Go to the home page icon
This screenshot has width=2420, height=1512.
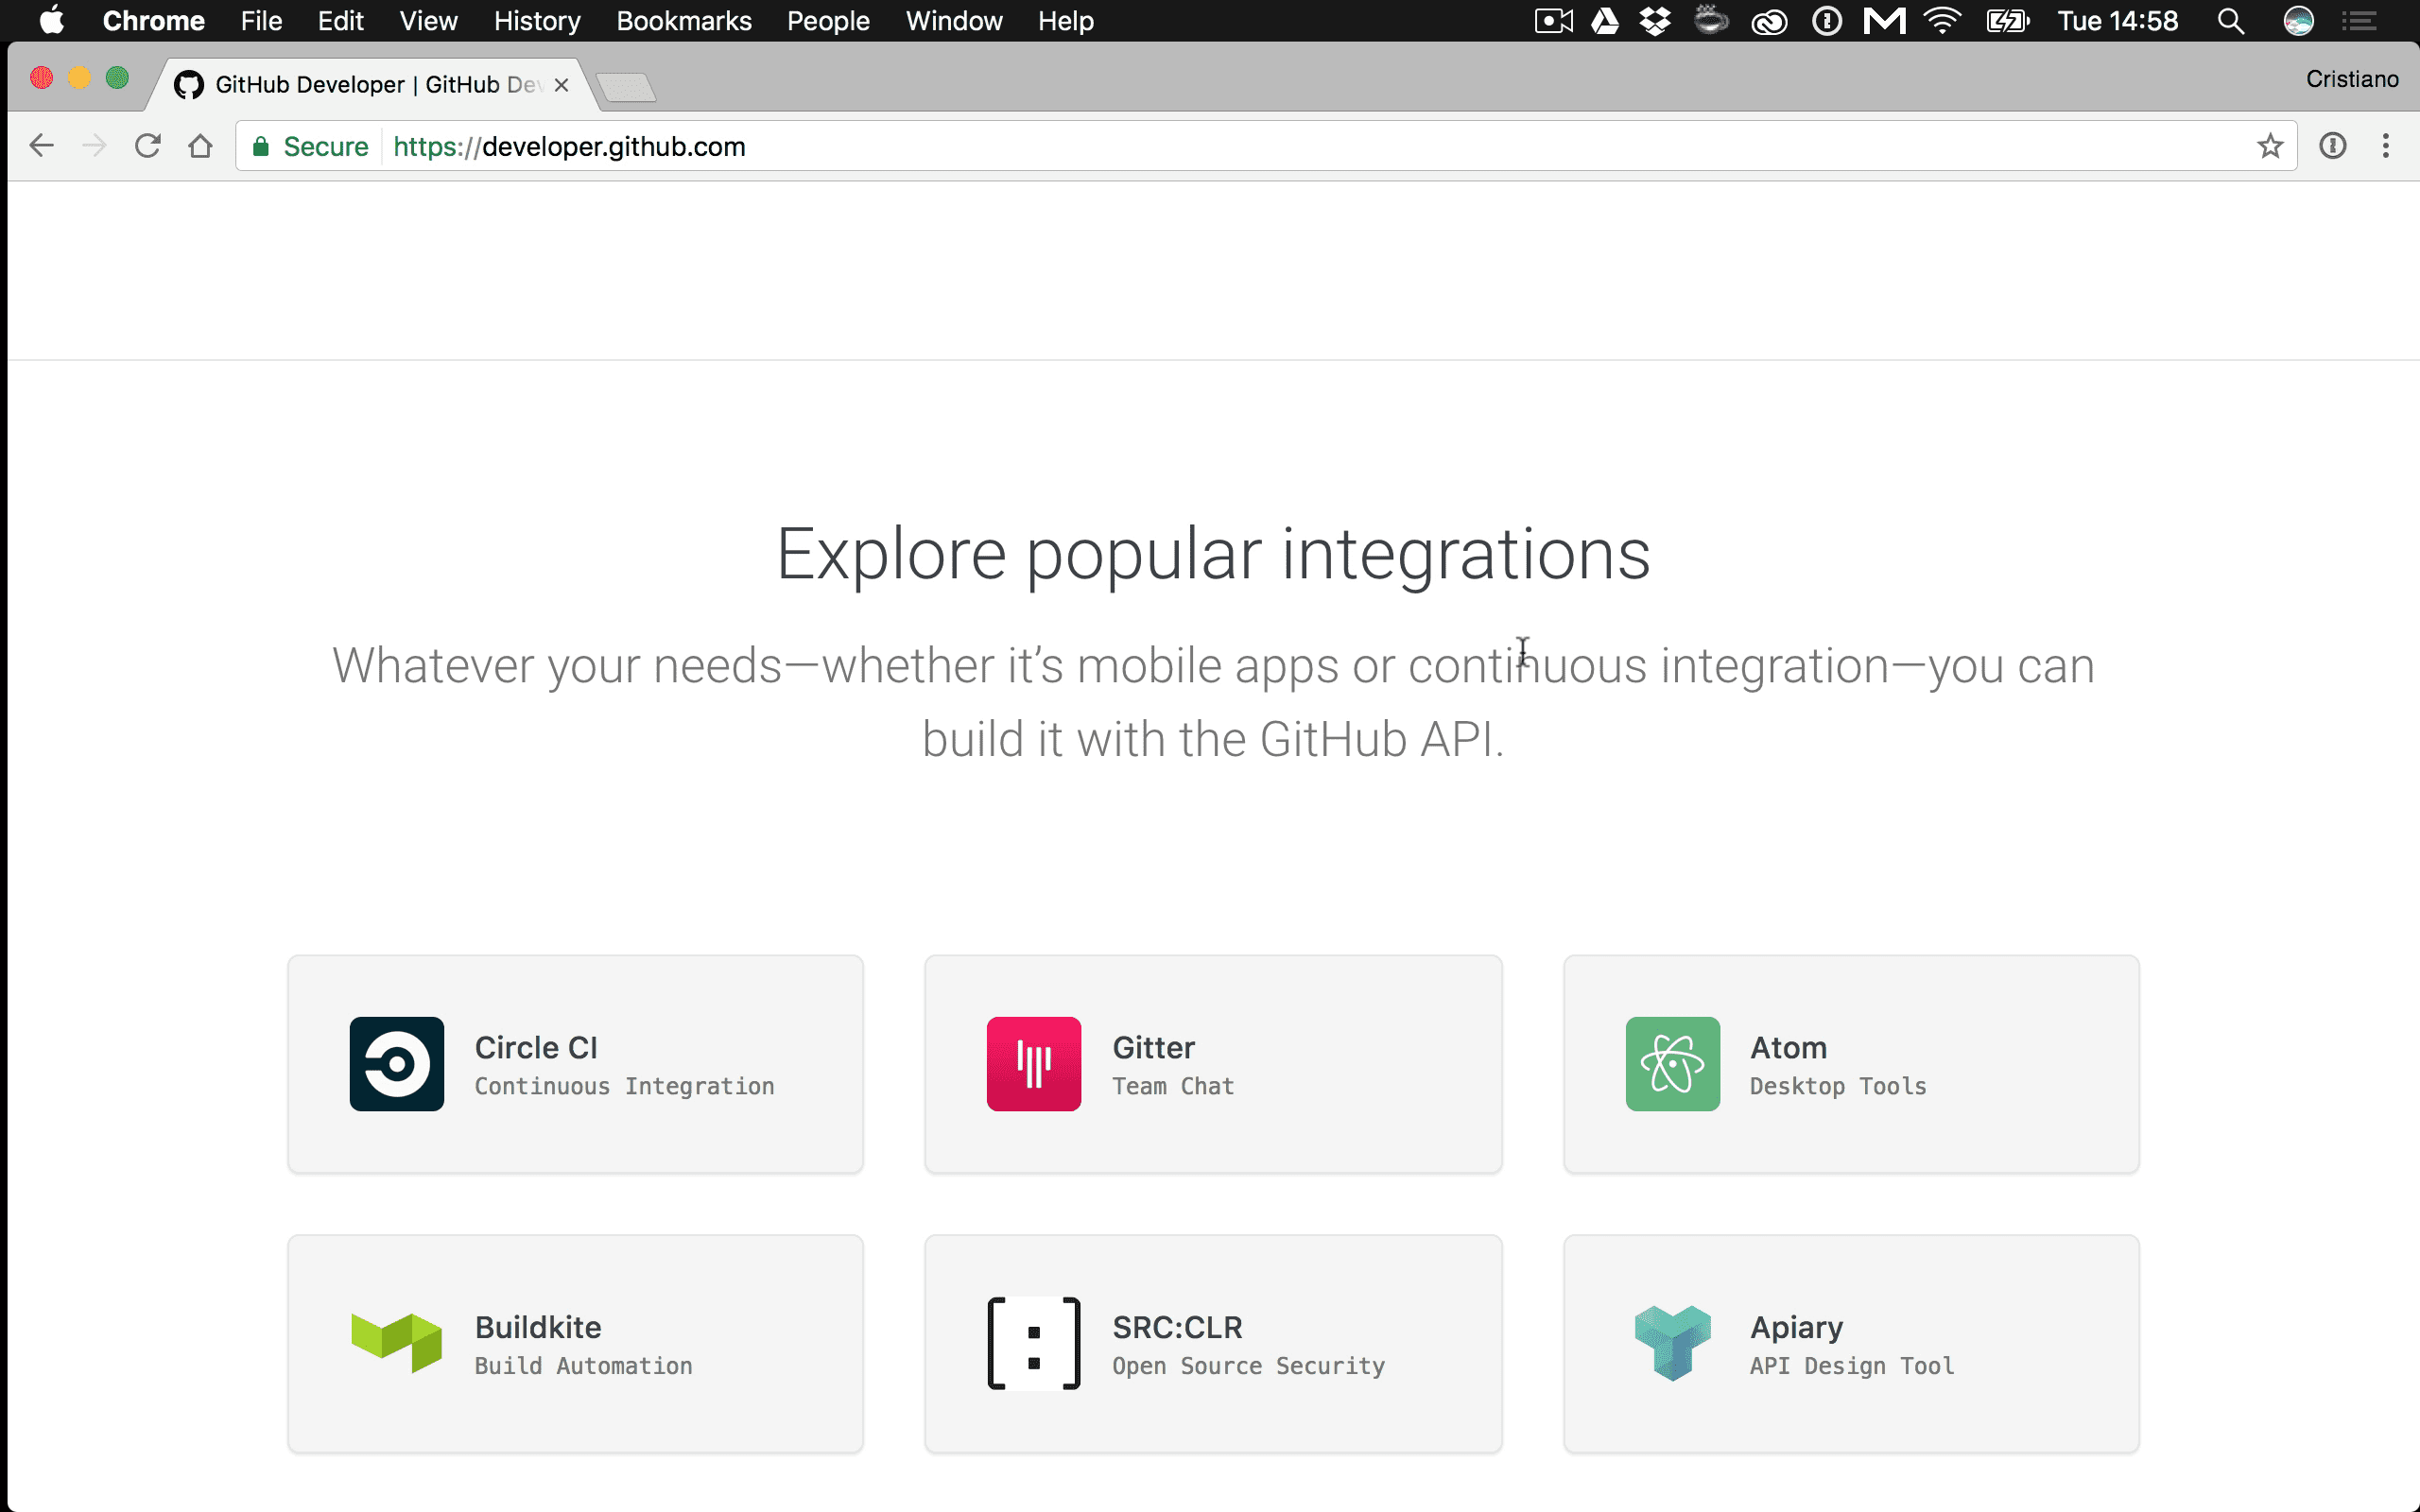point(200,146)
